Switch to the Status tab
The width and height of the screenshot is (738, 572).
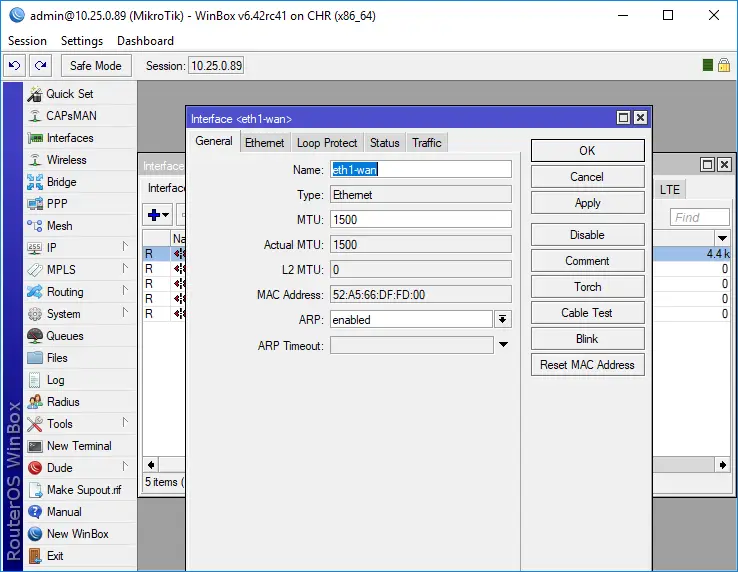pyautogui.click(x=385, y=143)
